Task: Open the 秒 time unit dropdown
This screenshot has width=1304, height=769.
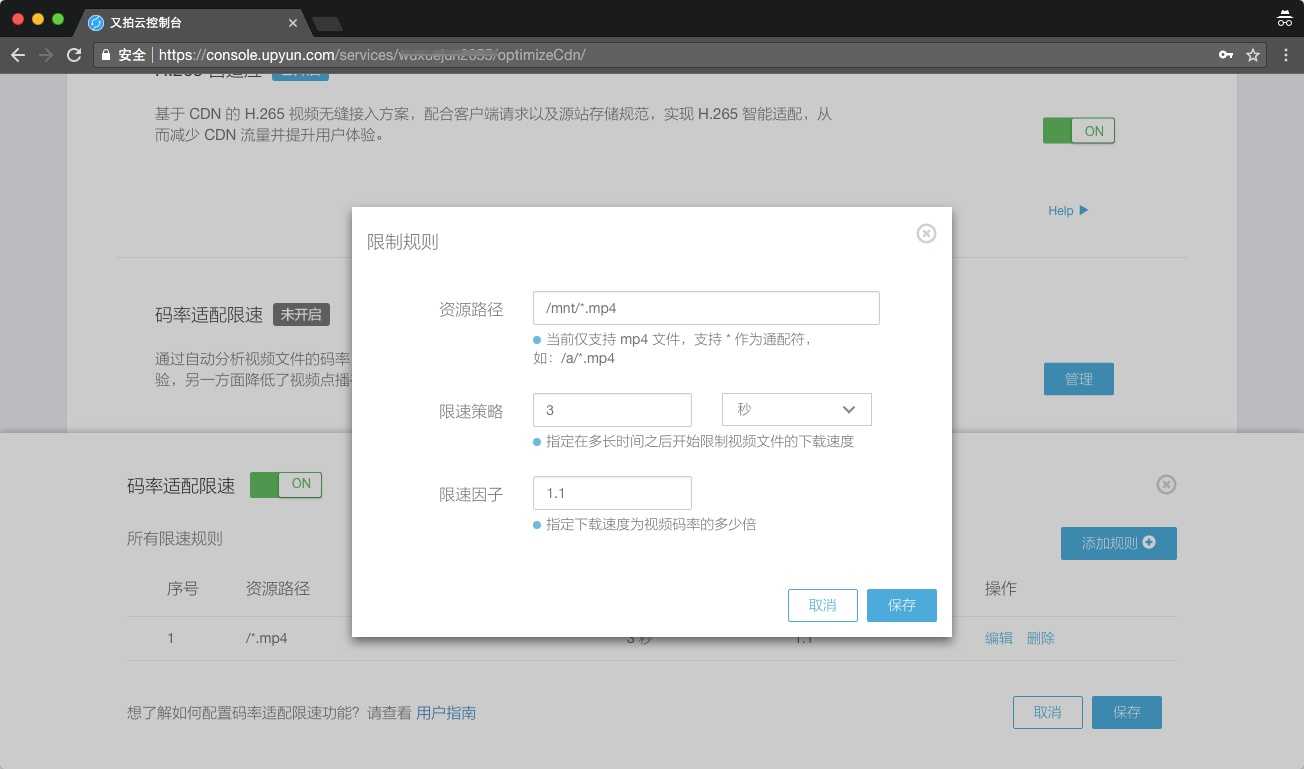Action: pos(796,410)
